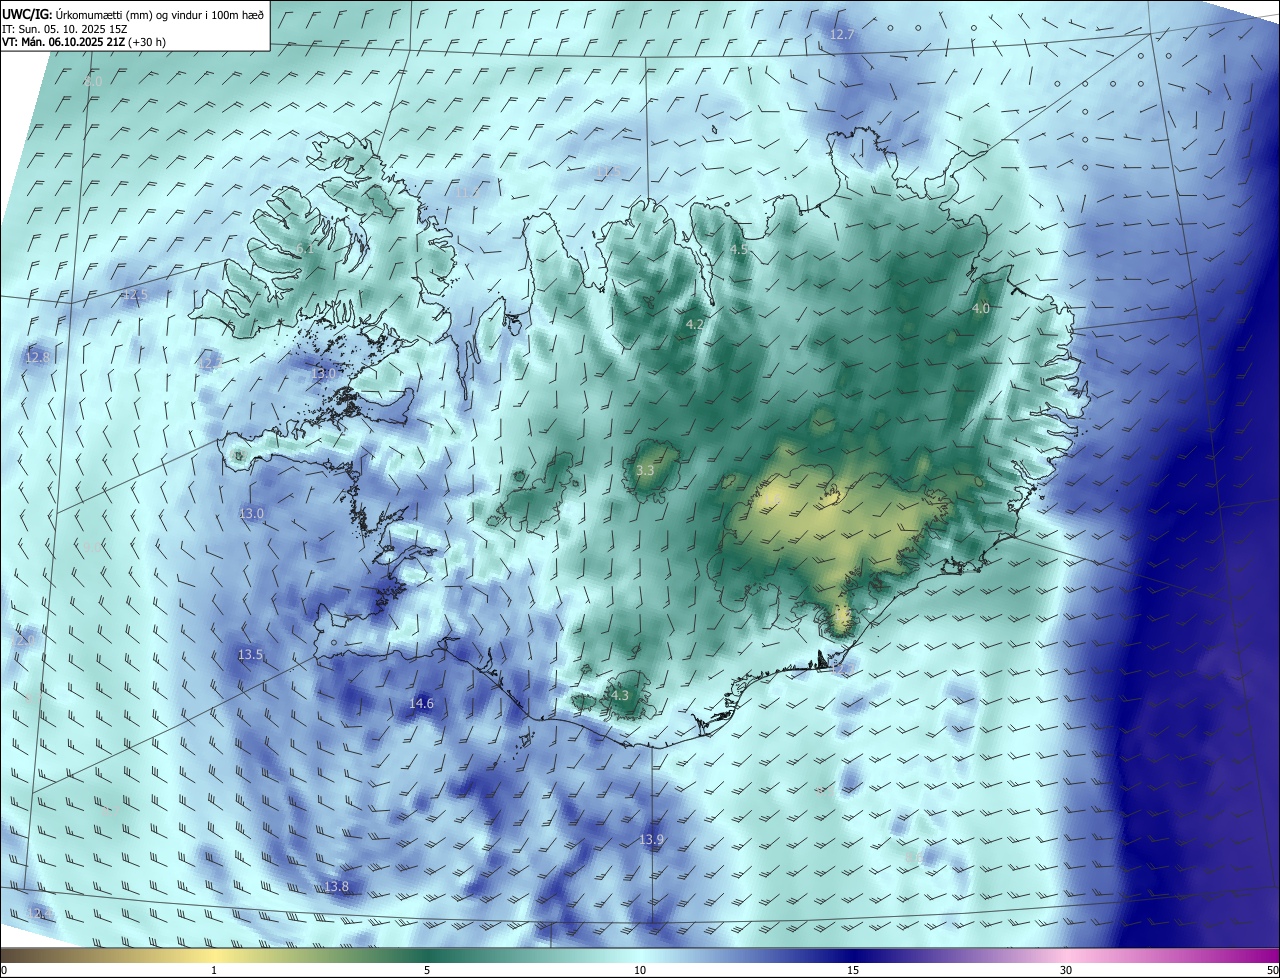
Task: Click the 10 tick on the color scale
Action: click(640, 970)
